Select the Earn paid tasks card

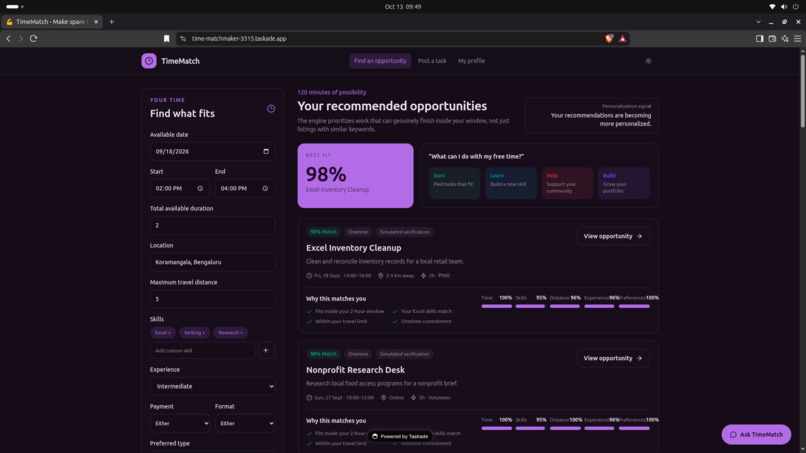[454, 183]
